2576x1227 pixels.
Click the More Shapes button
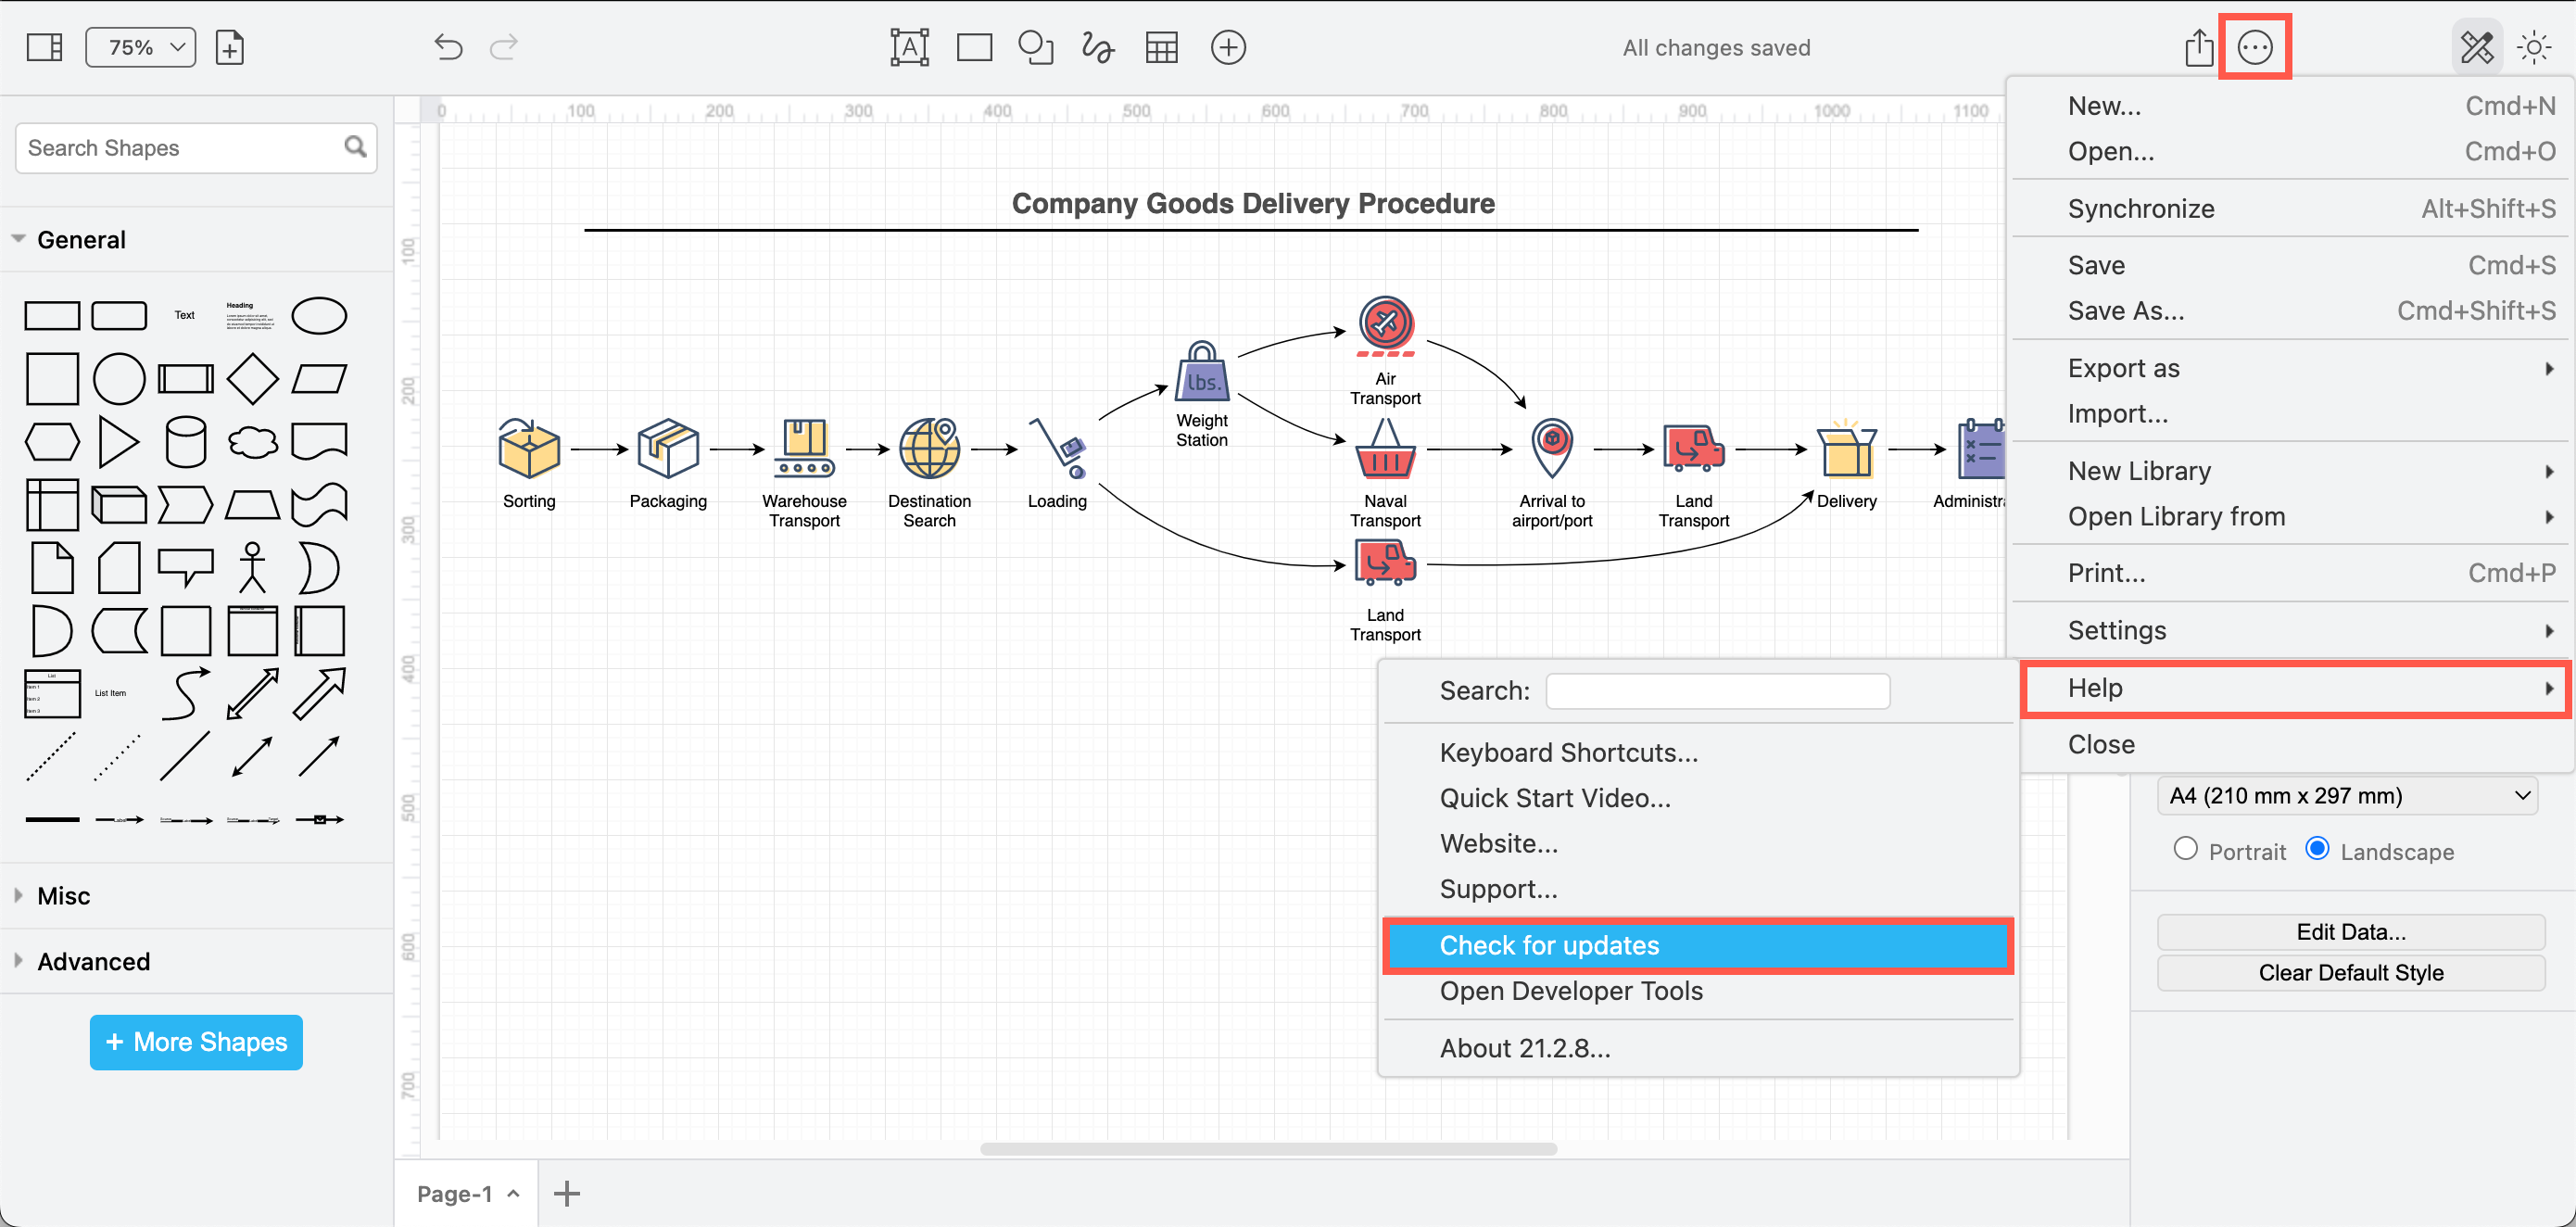196,1042
